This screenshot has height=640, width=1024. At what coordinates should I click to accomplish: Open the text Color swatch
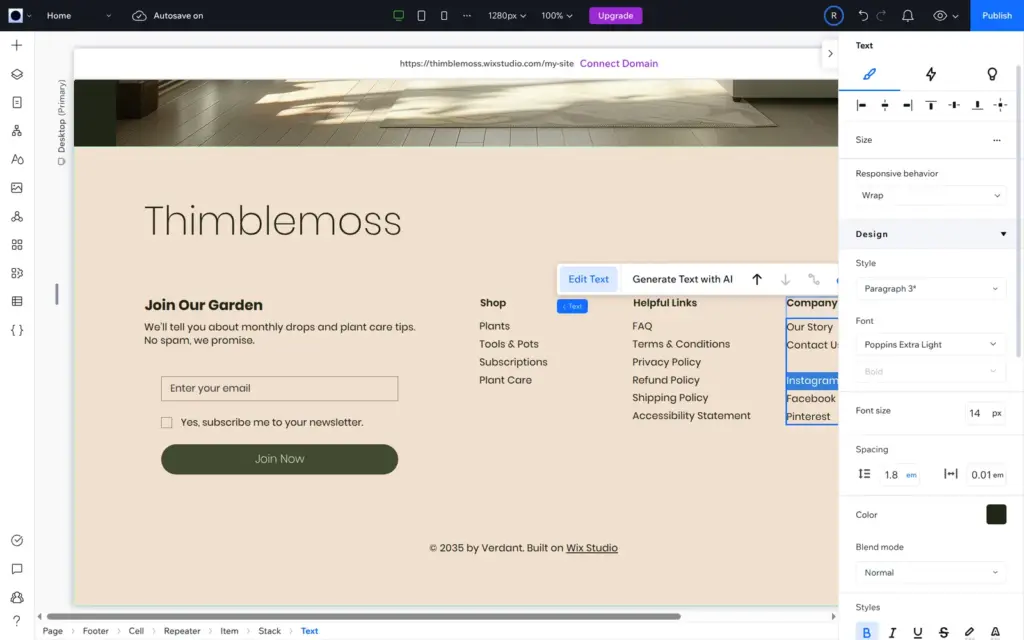click(x=996, y=515)
